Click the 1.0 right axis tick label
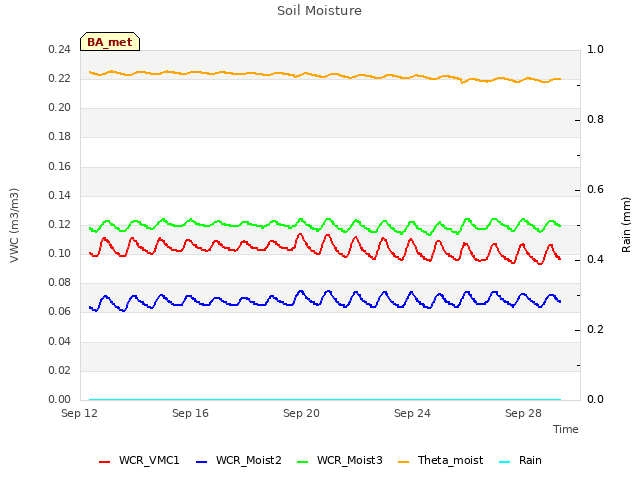Screen dimensions: 640x480 click(595, 49)
